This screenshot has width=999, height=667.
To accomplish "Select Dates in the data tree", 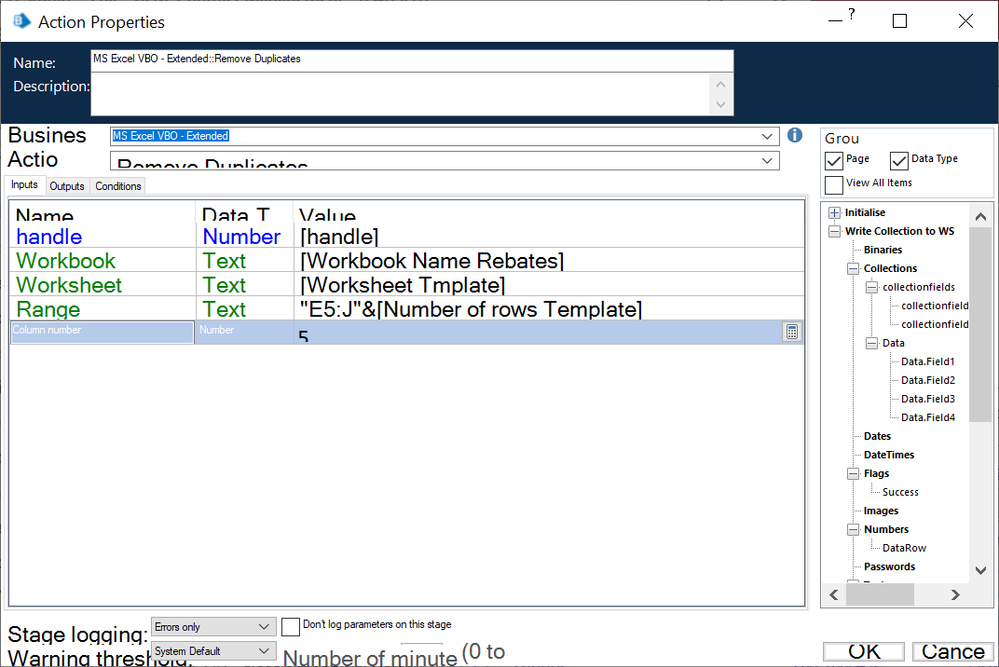I will click(x=877, y=436).
